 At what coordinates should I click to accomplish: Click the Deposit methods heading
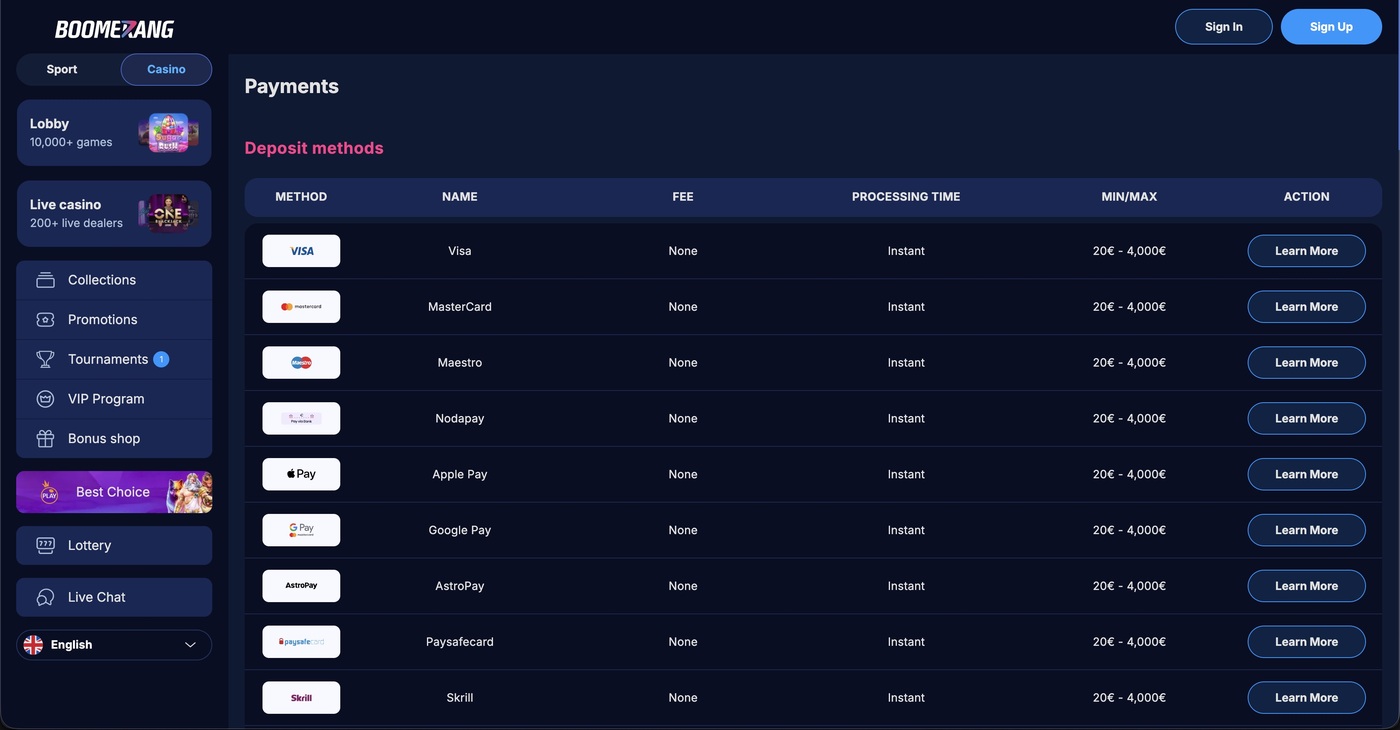[x=314, y=148]
